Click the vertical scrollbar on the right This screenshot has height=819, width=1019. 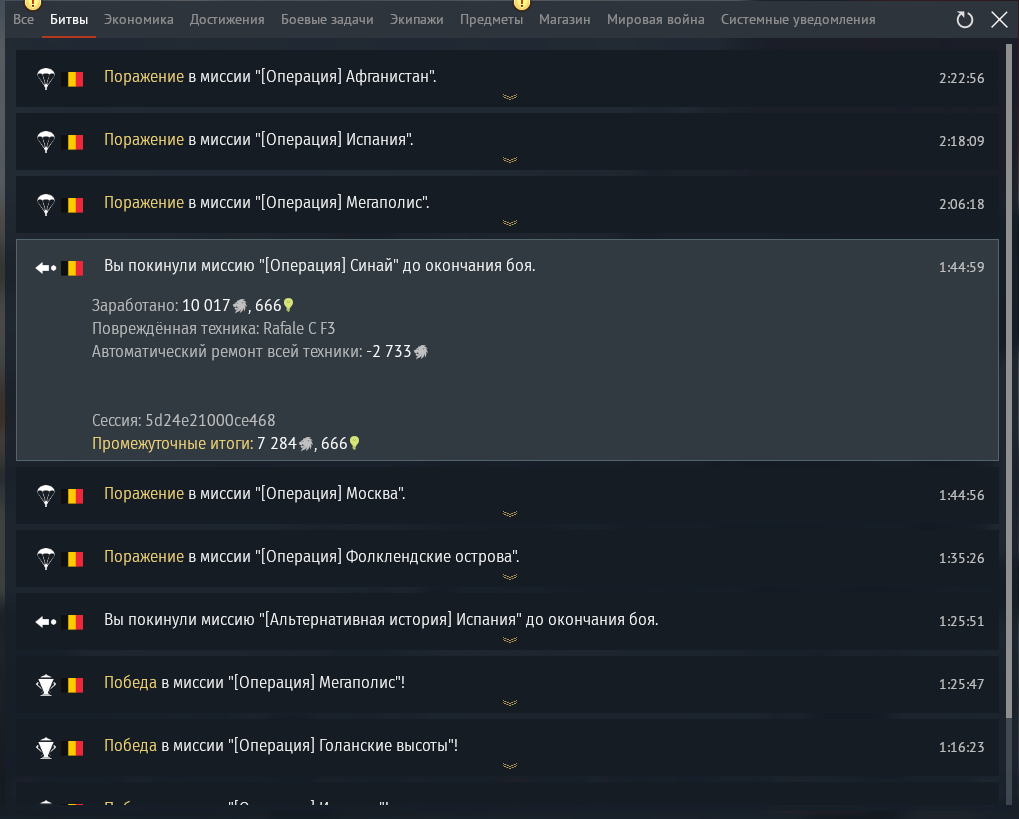point(1009,380)
